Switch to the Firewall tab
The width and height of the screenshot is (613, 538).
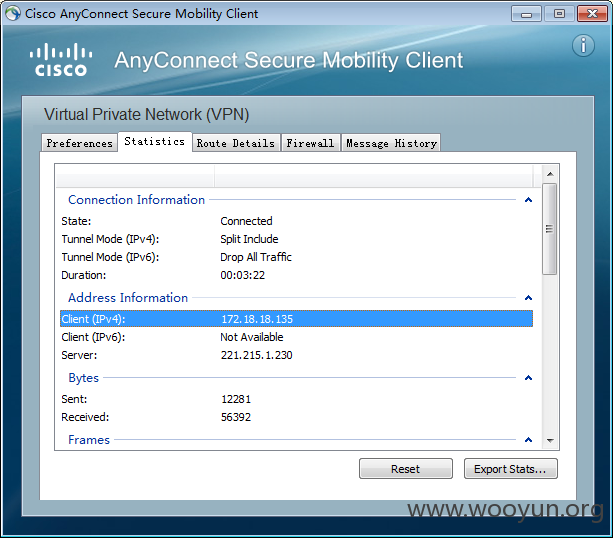310,143
